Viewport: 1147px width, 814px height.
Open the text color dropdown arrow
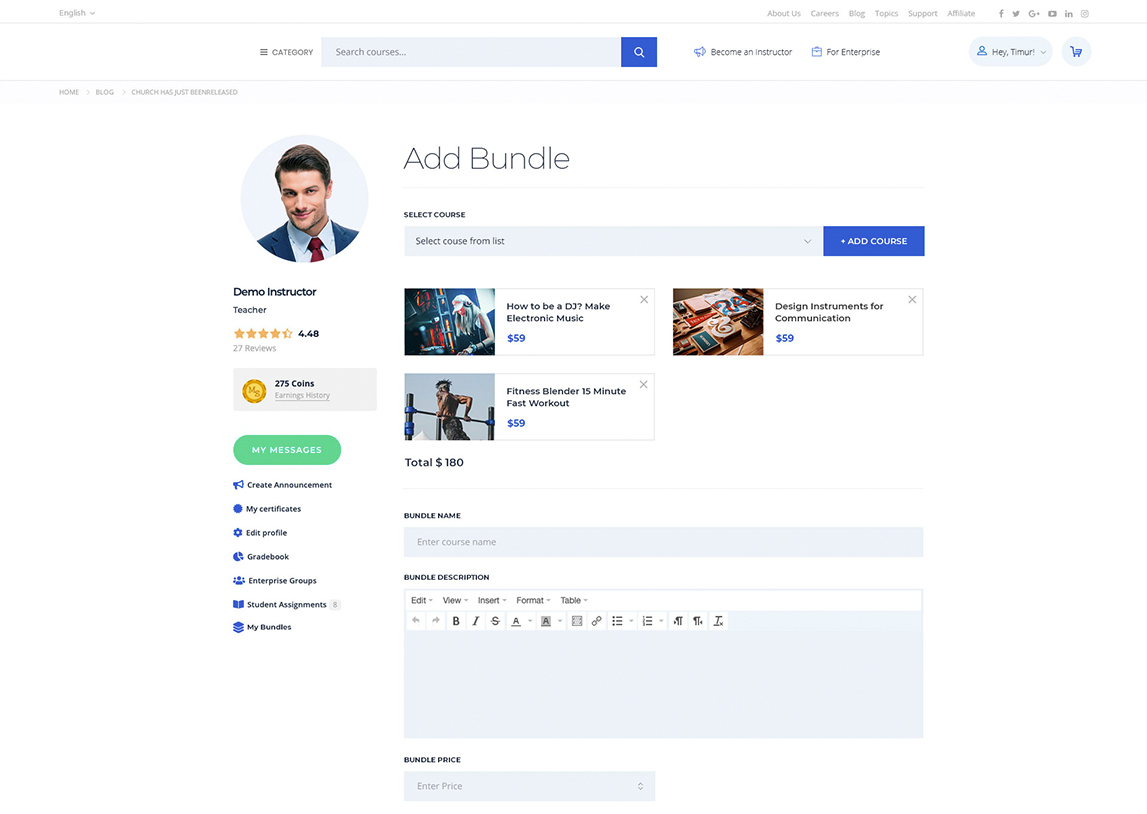pyautogui.click(x=530, y=621)
